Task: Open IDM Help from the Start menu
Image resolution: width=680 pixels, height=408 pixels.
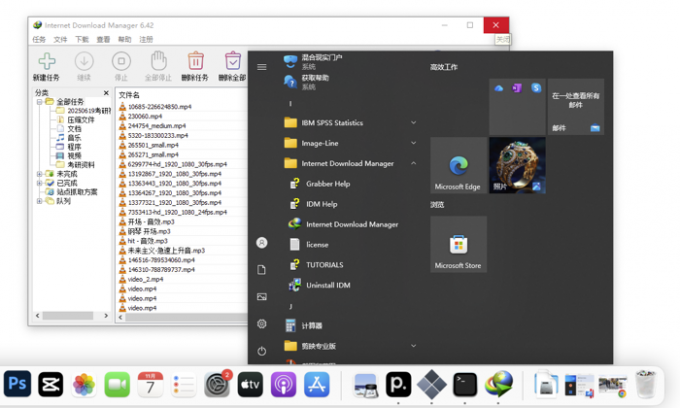Action: coord(321,204)
